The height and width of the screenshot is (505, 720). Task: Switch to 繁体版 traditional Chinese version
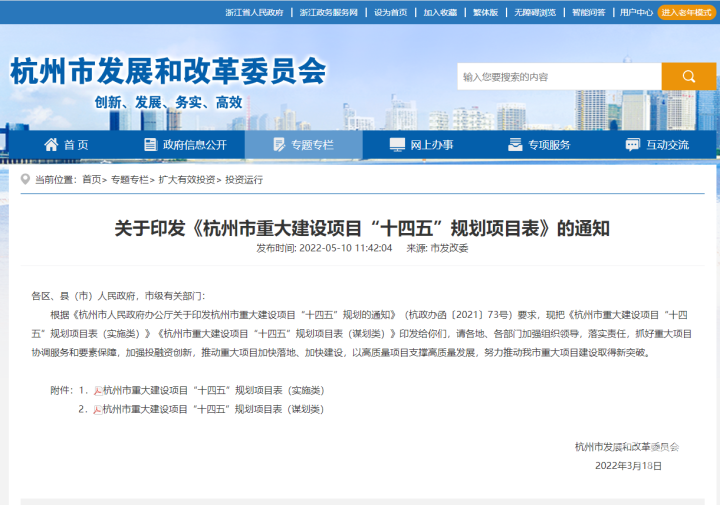point(485,12)
